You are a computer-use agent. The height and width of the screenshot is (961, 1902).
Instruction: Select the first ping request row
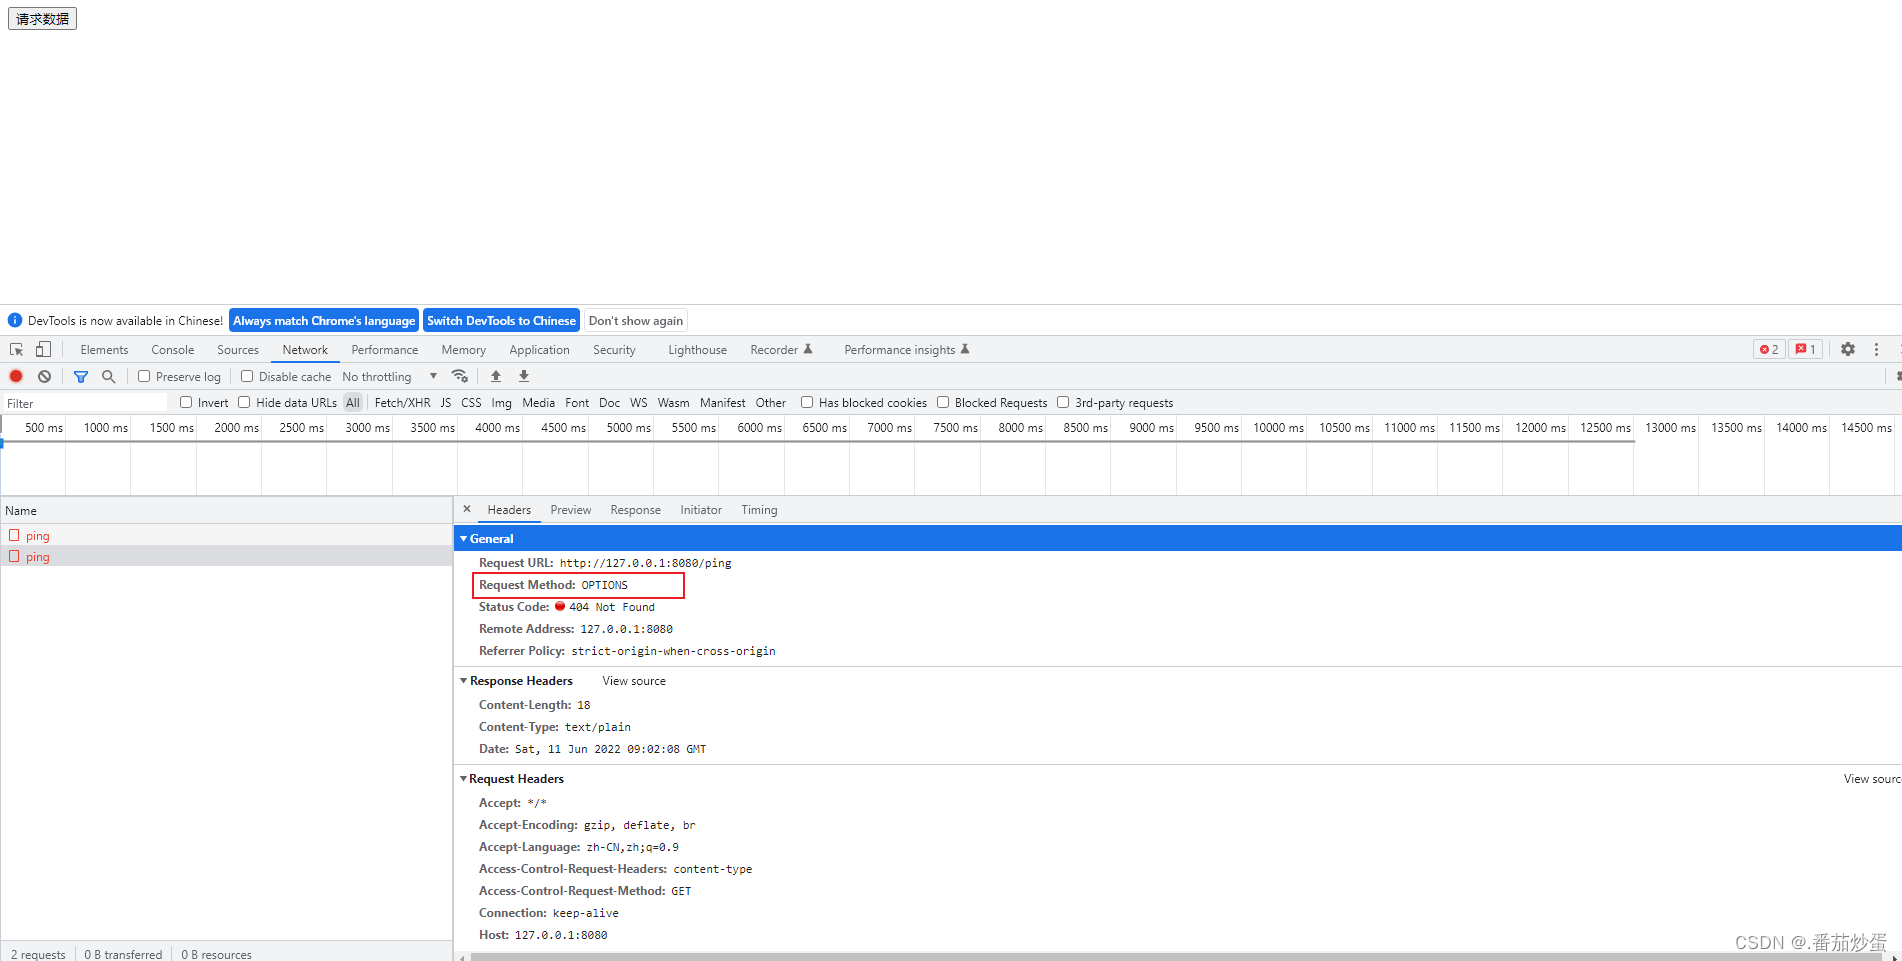point(226,535)
